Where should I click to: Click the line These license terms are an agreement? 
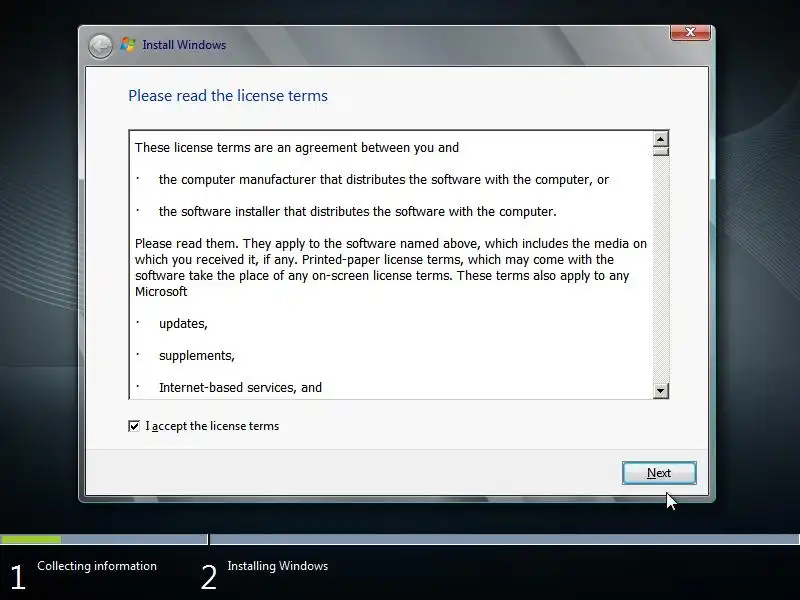[296, 147]
